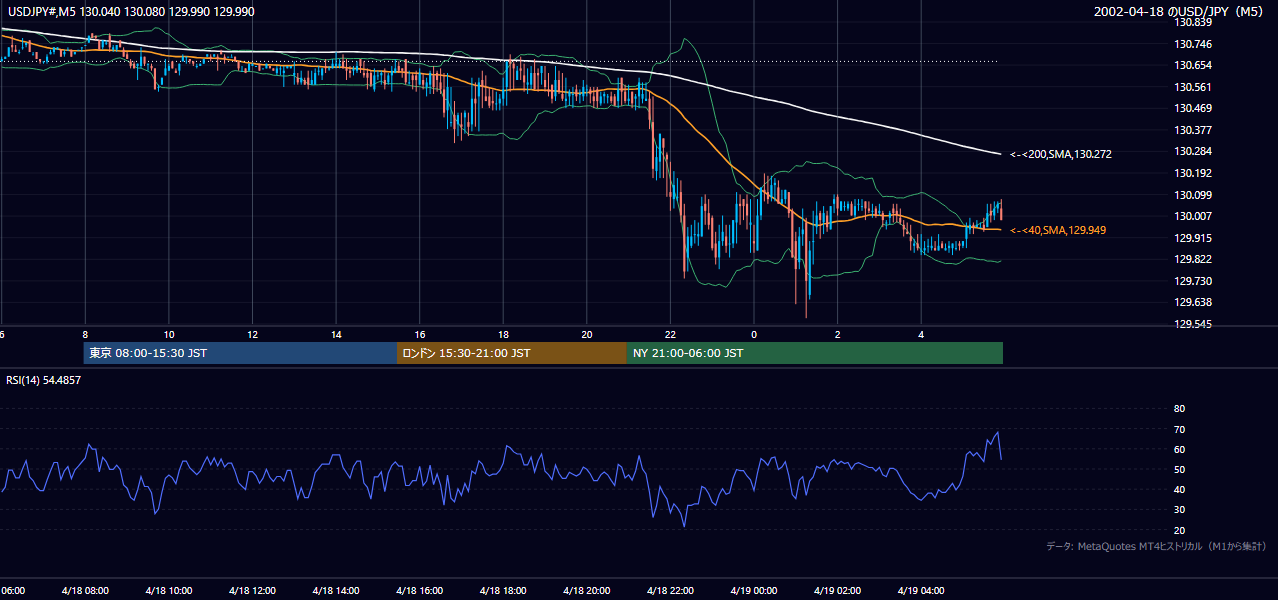Click the price axis value 130.654
This screenshot has width=1278, height=600.
point(1192,65)
